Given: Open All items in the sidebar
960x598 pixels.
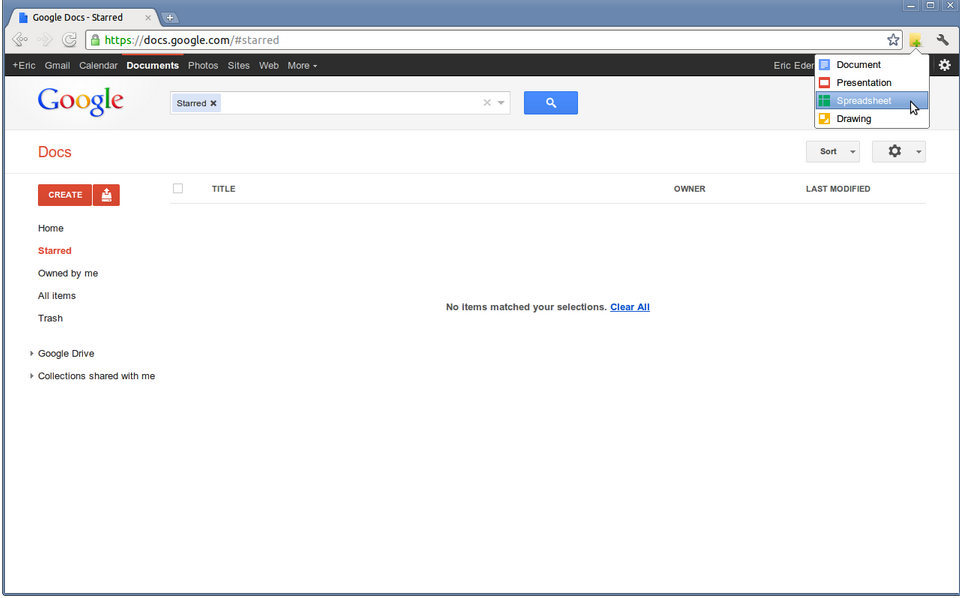Looking at the screenshot, I should tap(57, 296).
